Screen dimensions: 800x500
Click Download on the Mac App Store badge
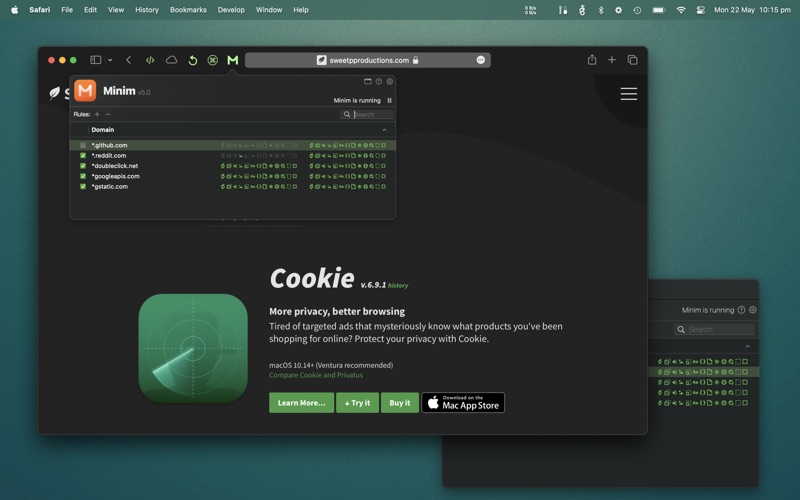click(463, 403)
